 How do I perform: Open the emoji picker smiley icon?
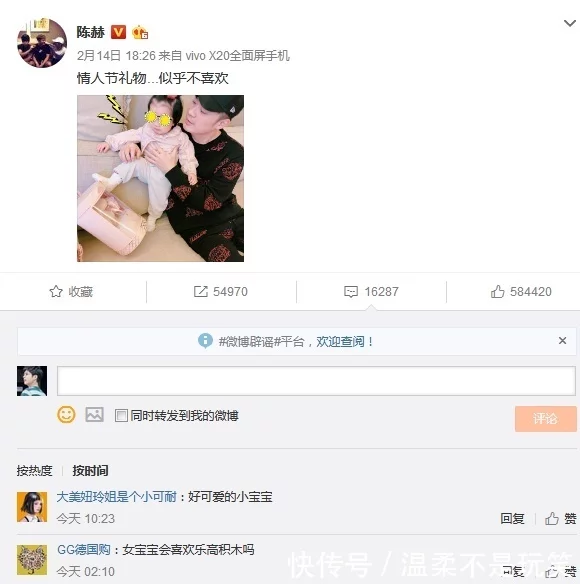point(66,415)
